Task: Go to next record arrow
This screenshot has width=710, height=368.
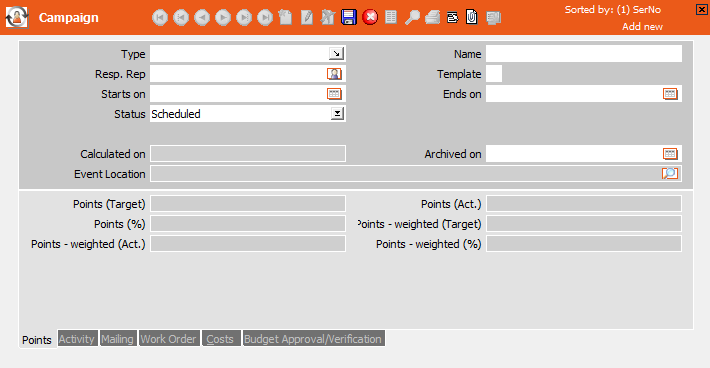Action: 223,18
